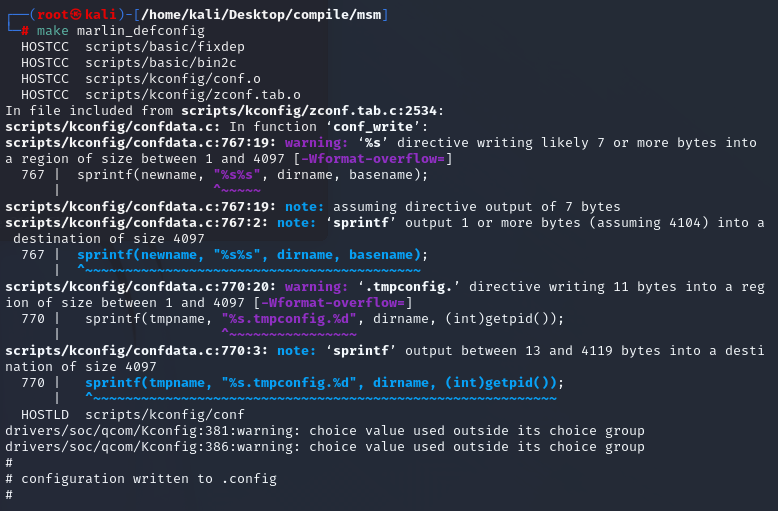Click the red # prompt symbol before make
778x511 pixels.
click(25, 31)
